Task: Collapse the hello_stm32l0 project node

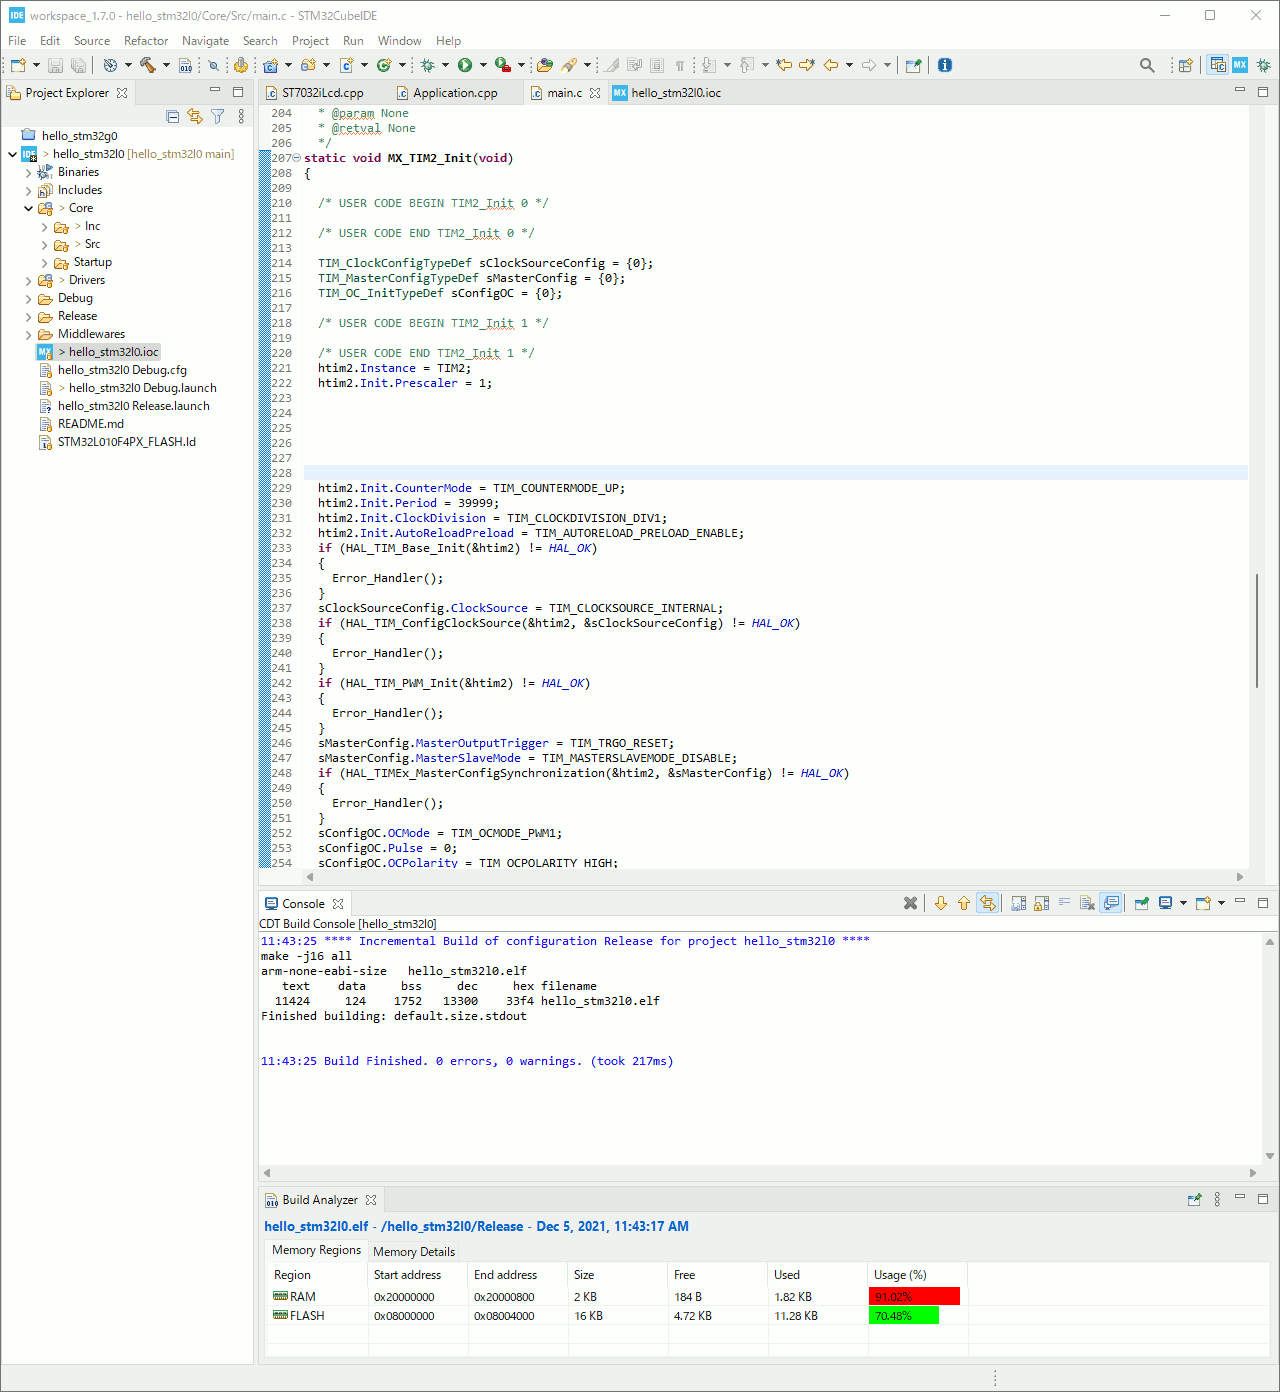Action: pyautogui.click(x=12, y=154)
